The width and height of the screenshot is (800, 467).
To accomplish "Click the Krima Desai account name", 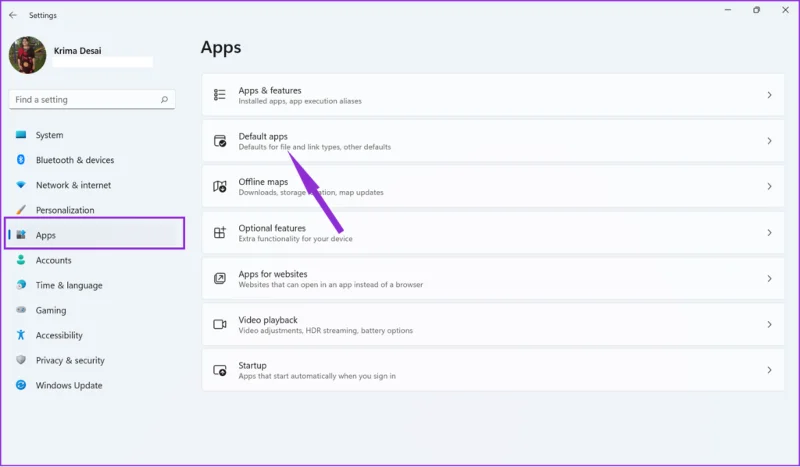I will point(78,51).
